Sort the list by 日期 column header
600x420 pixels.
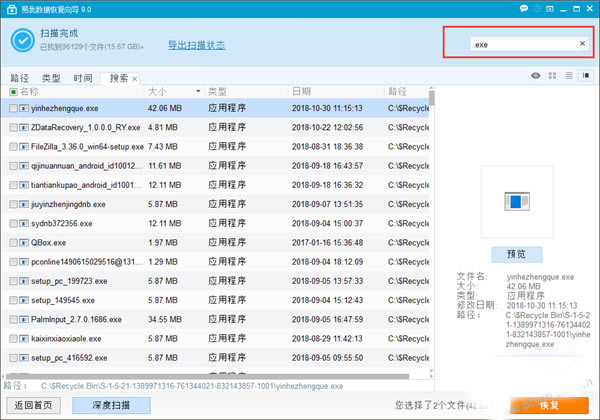pyautogui.click(x=300, y=91)
